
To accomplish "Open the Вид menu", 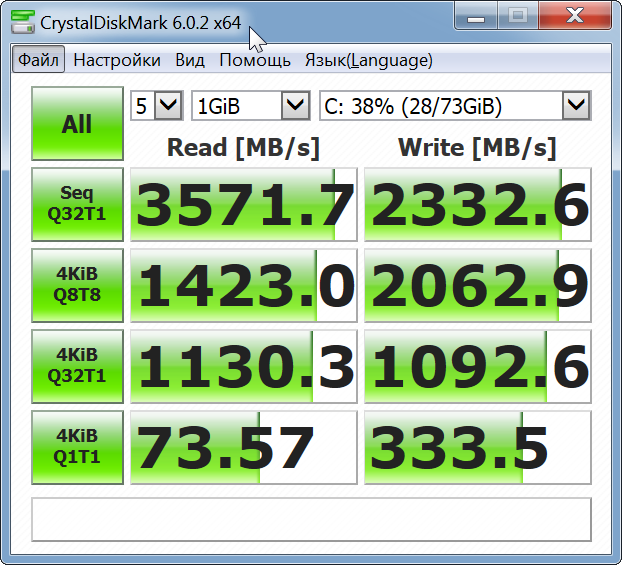I will click(190, 60).
